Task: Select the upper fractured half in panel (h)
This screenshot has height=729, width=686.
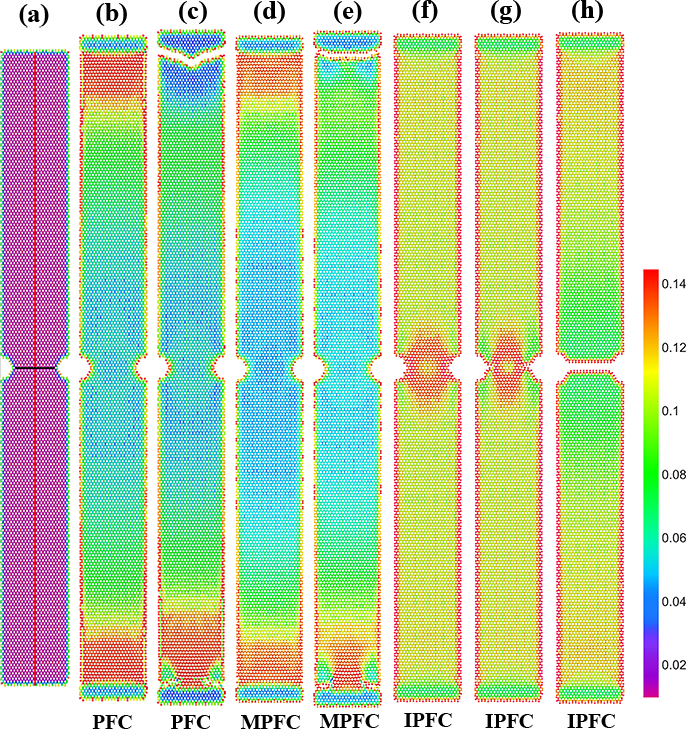Action: click(590, 197)
